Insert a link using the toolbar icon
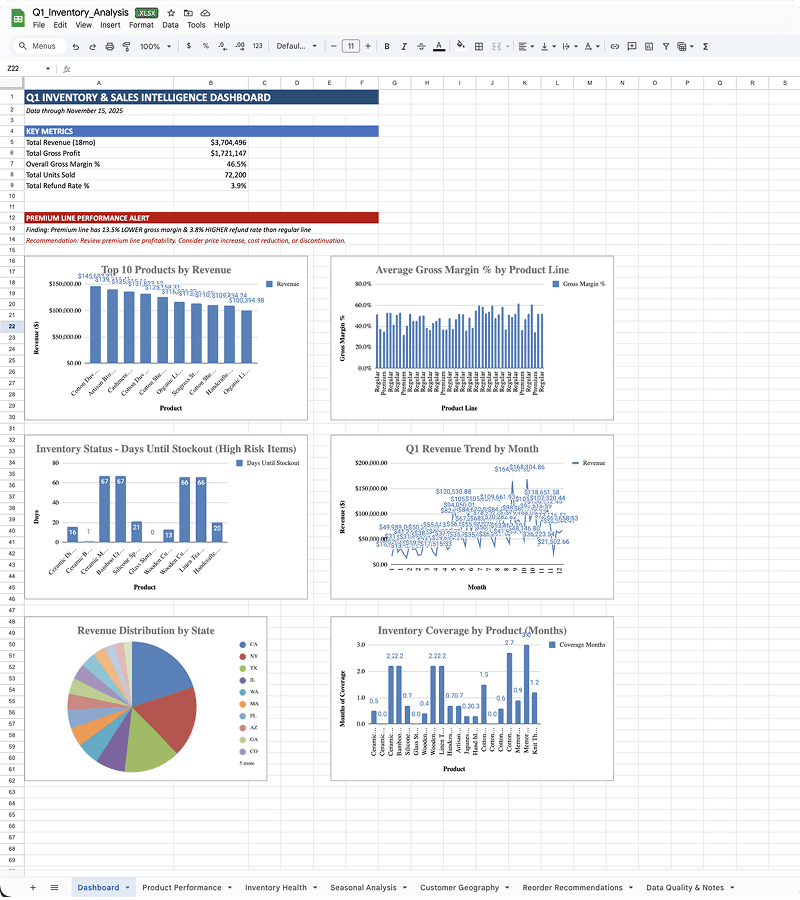 point(614,46)
